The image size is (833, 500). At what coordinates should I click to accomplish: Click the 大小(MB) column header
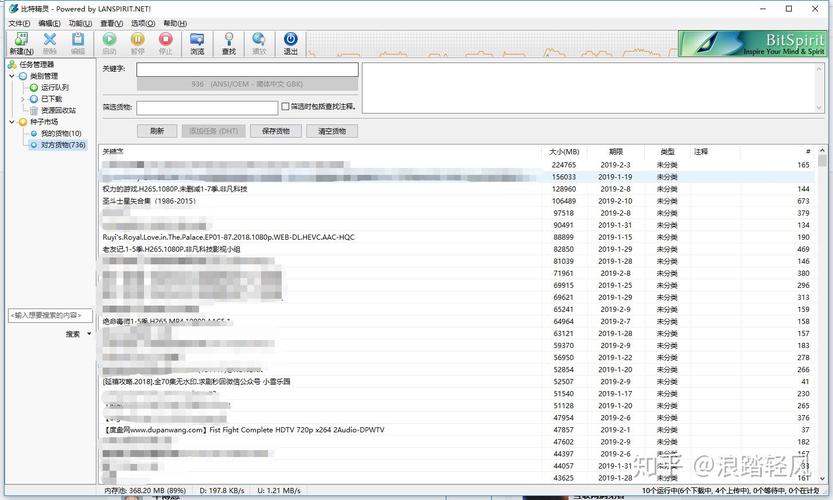coord(565,152)
